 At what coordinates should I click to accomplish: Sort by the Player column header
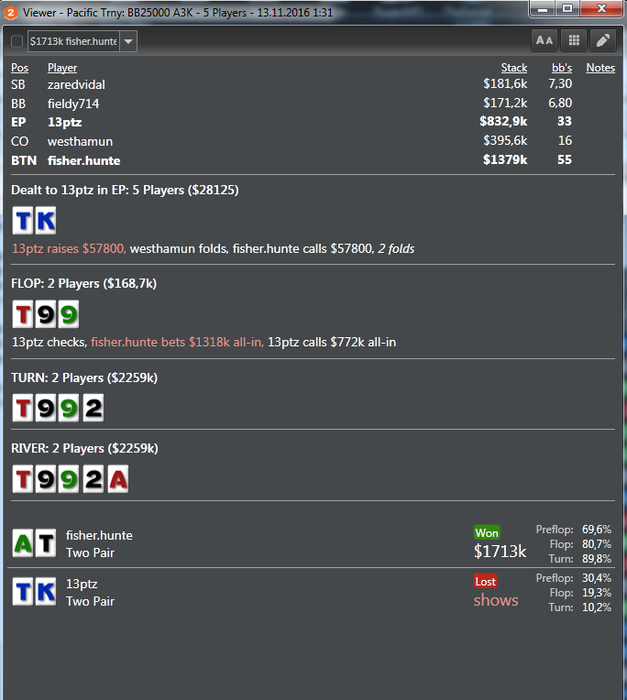pyautogui.click(x=62, y=68)
